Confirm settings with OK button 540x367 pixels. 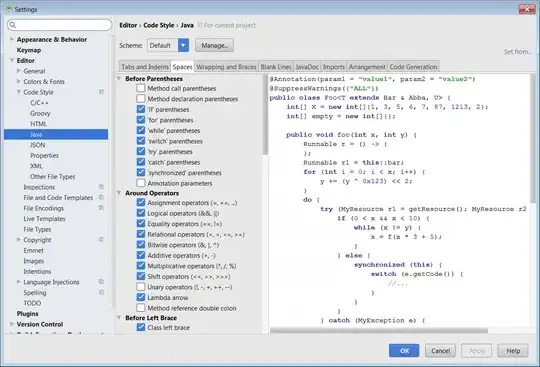(404, 350)
